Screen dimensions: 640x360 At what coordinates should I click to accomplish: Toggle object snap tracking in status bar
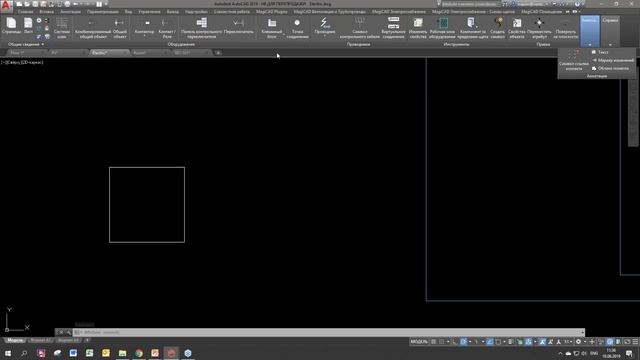pyautogui.click(x=489, y=342)
